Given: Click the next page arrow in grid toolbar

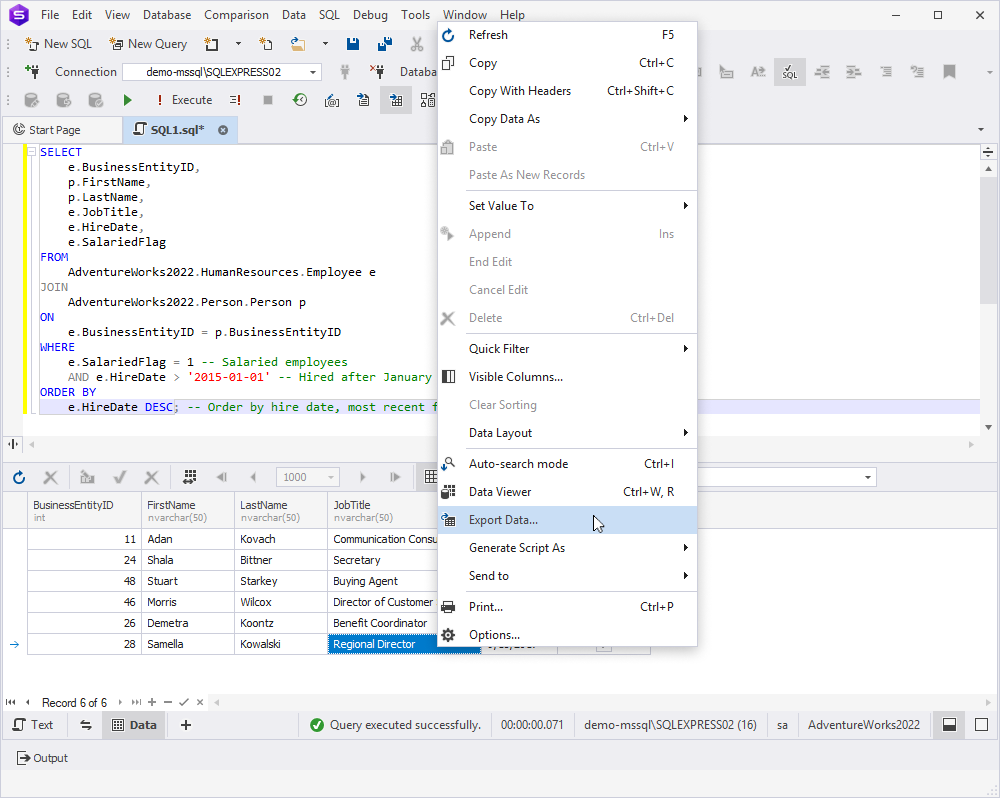Looking at the screenshot, I should tap(362, 477).
